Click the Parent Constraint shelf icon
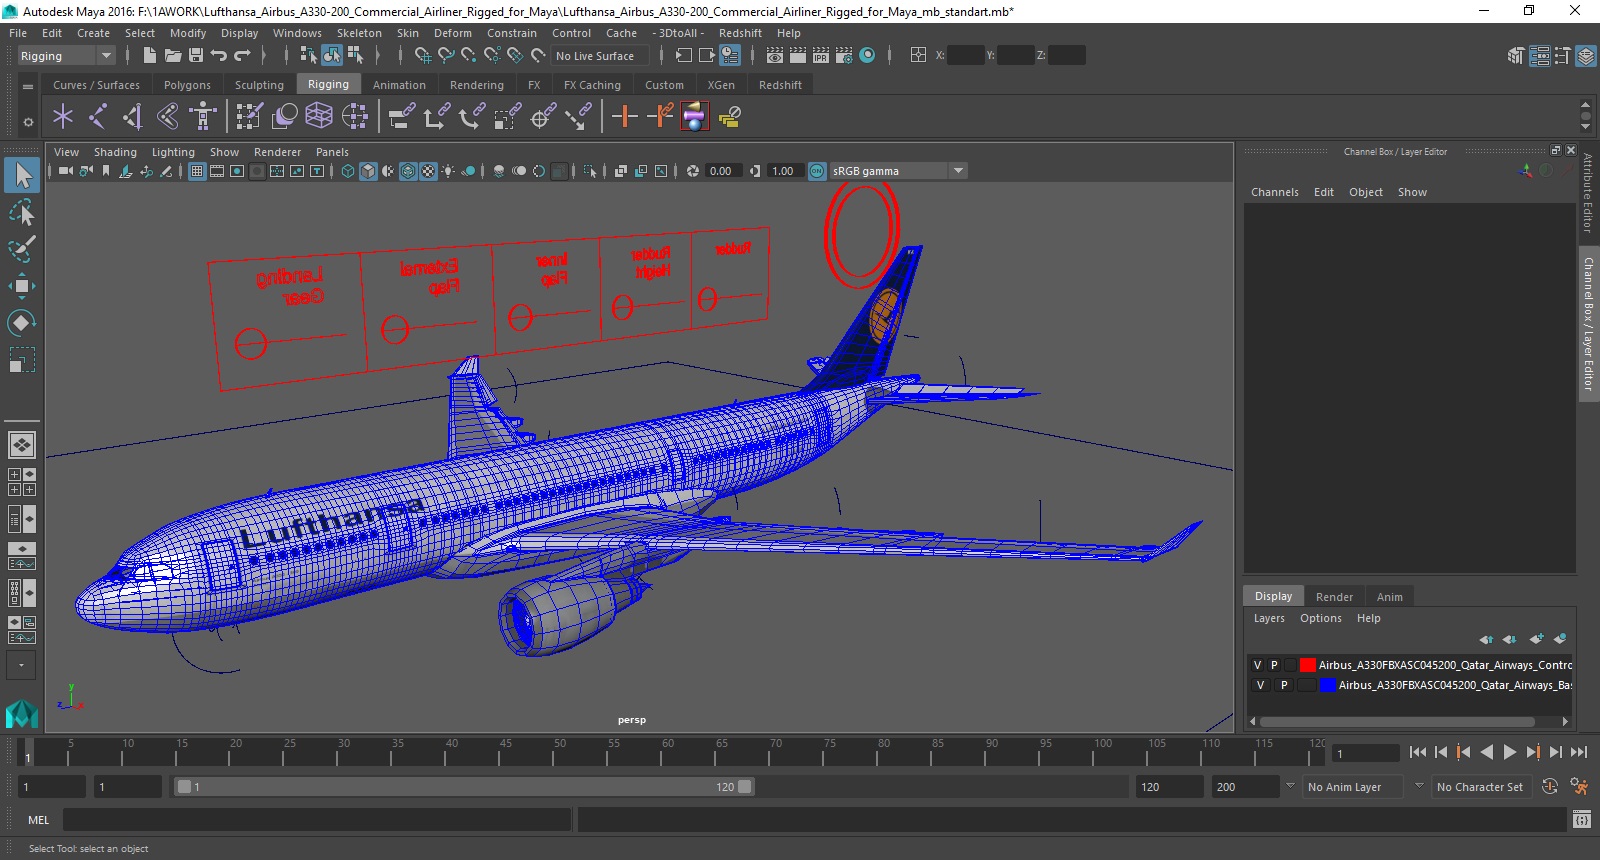This screenshot has height=860, width=1600. coord(402,117)
